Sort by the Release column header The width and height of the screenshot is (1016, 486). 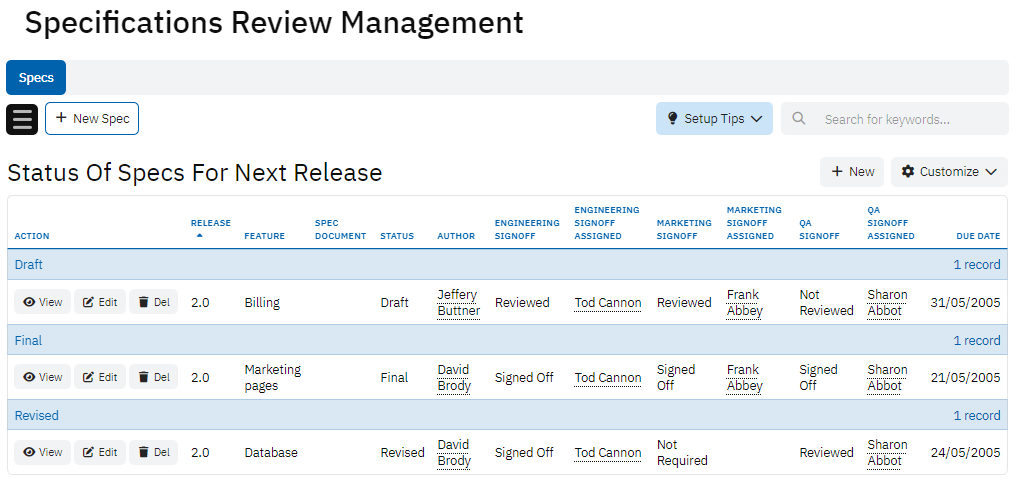coord(210,223)
